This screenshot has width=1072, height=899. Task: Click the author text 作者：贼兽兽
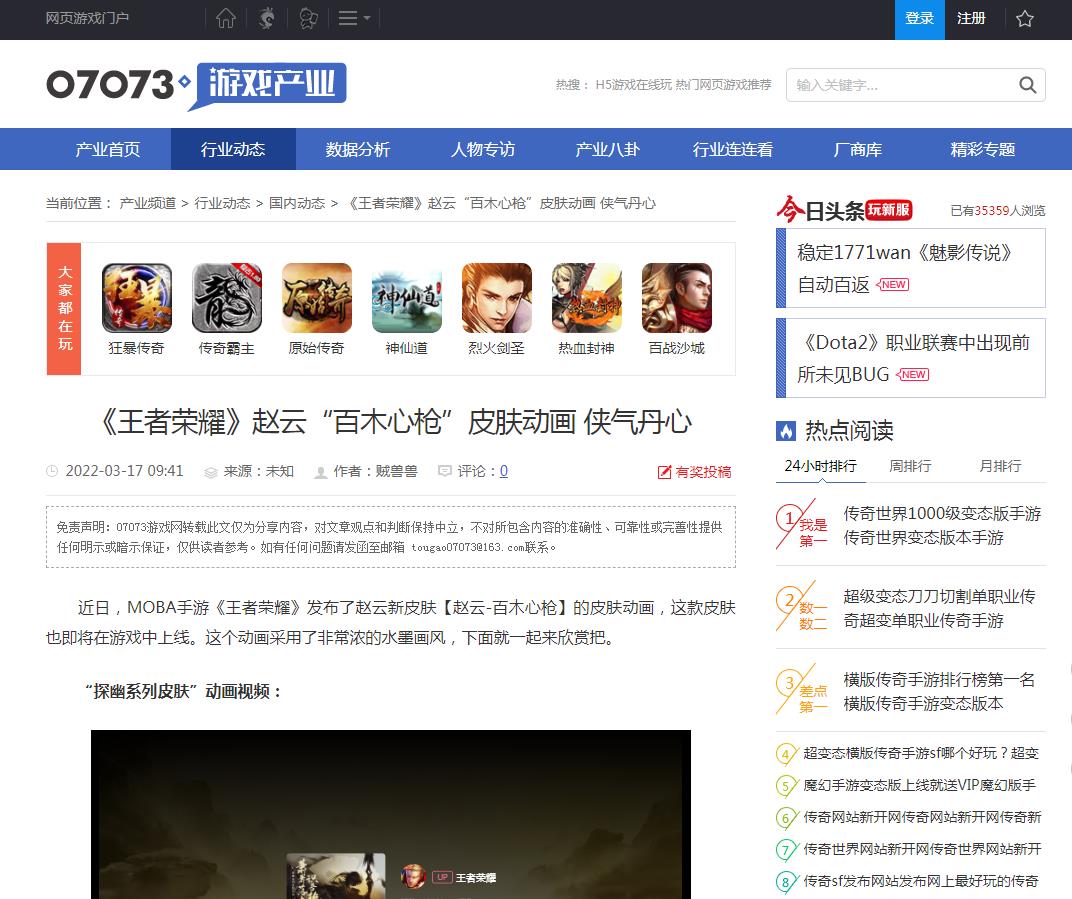[x=375, y=471]
